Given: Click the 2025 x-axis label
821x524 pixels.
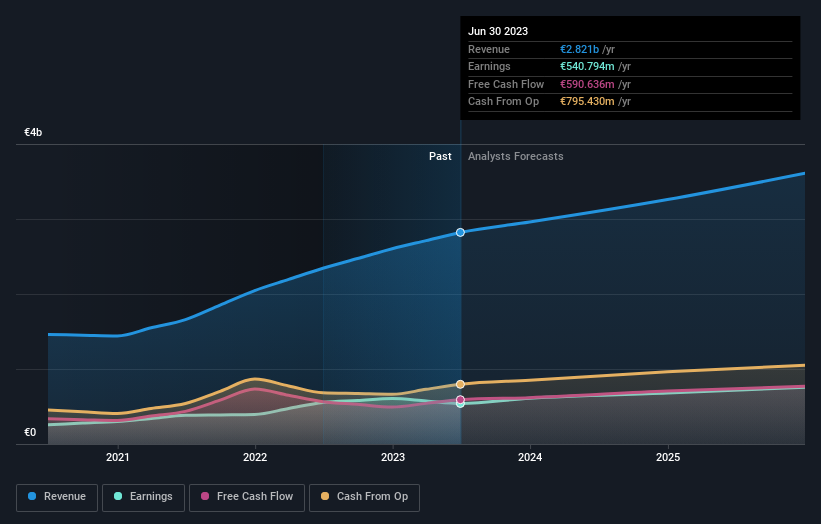Looking at the screenshot, I should (x=668, y=457).
